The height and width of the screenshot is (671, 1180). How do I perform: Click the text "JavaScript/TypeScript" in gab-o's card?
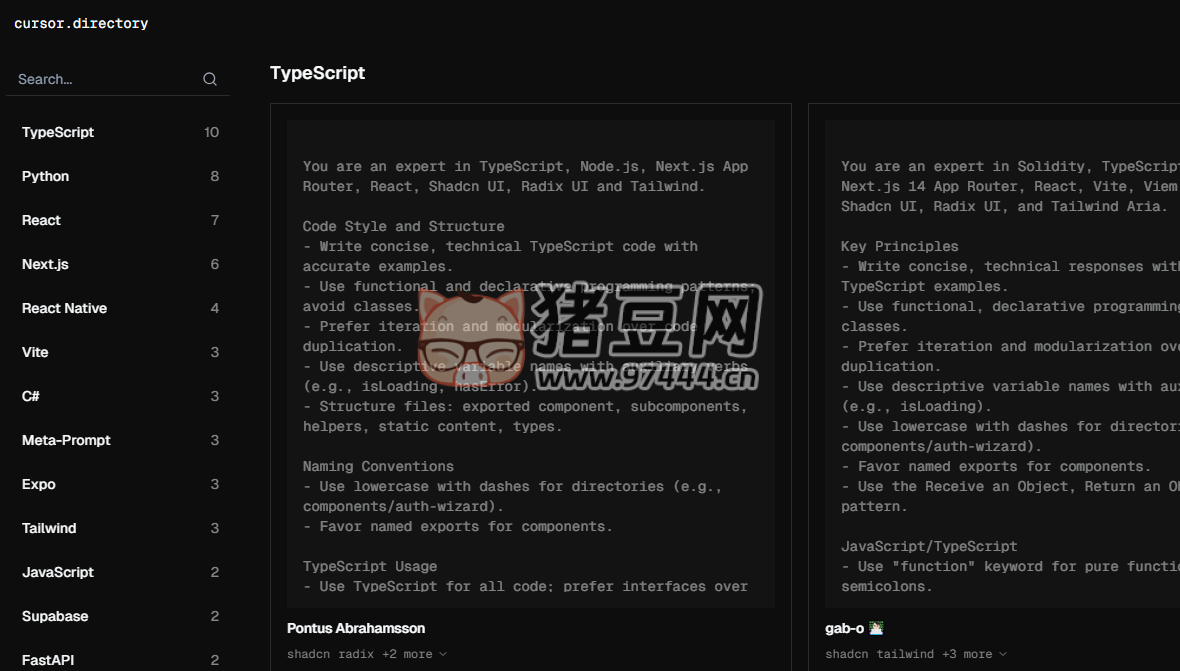pyautogui.click(x=929, y=546)
